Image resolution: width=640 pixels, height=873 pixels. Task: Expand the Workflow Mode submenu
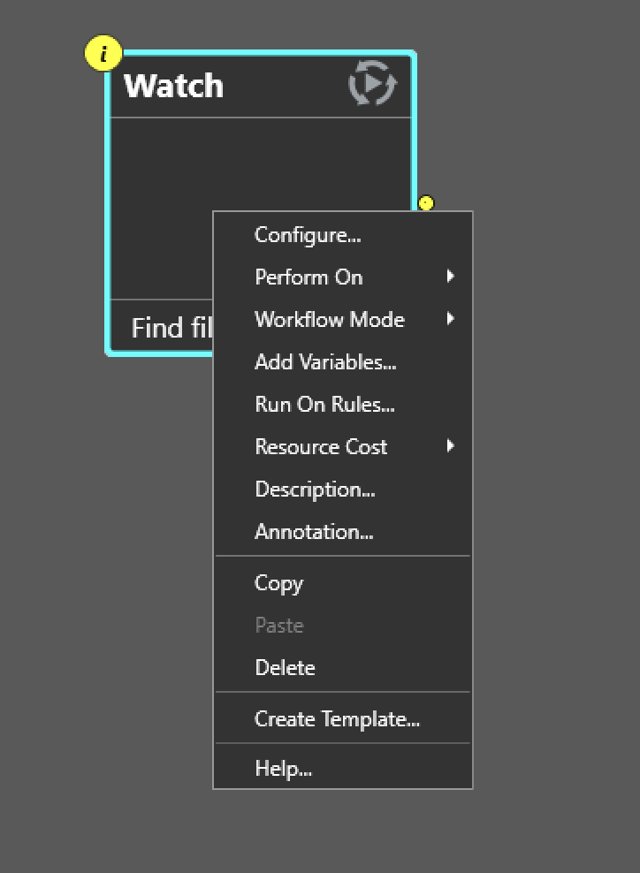[x=343, y=320]
